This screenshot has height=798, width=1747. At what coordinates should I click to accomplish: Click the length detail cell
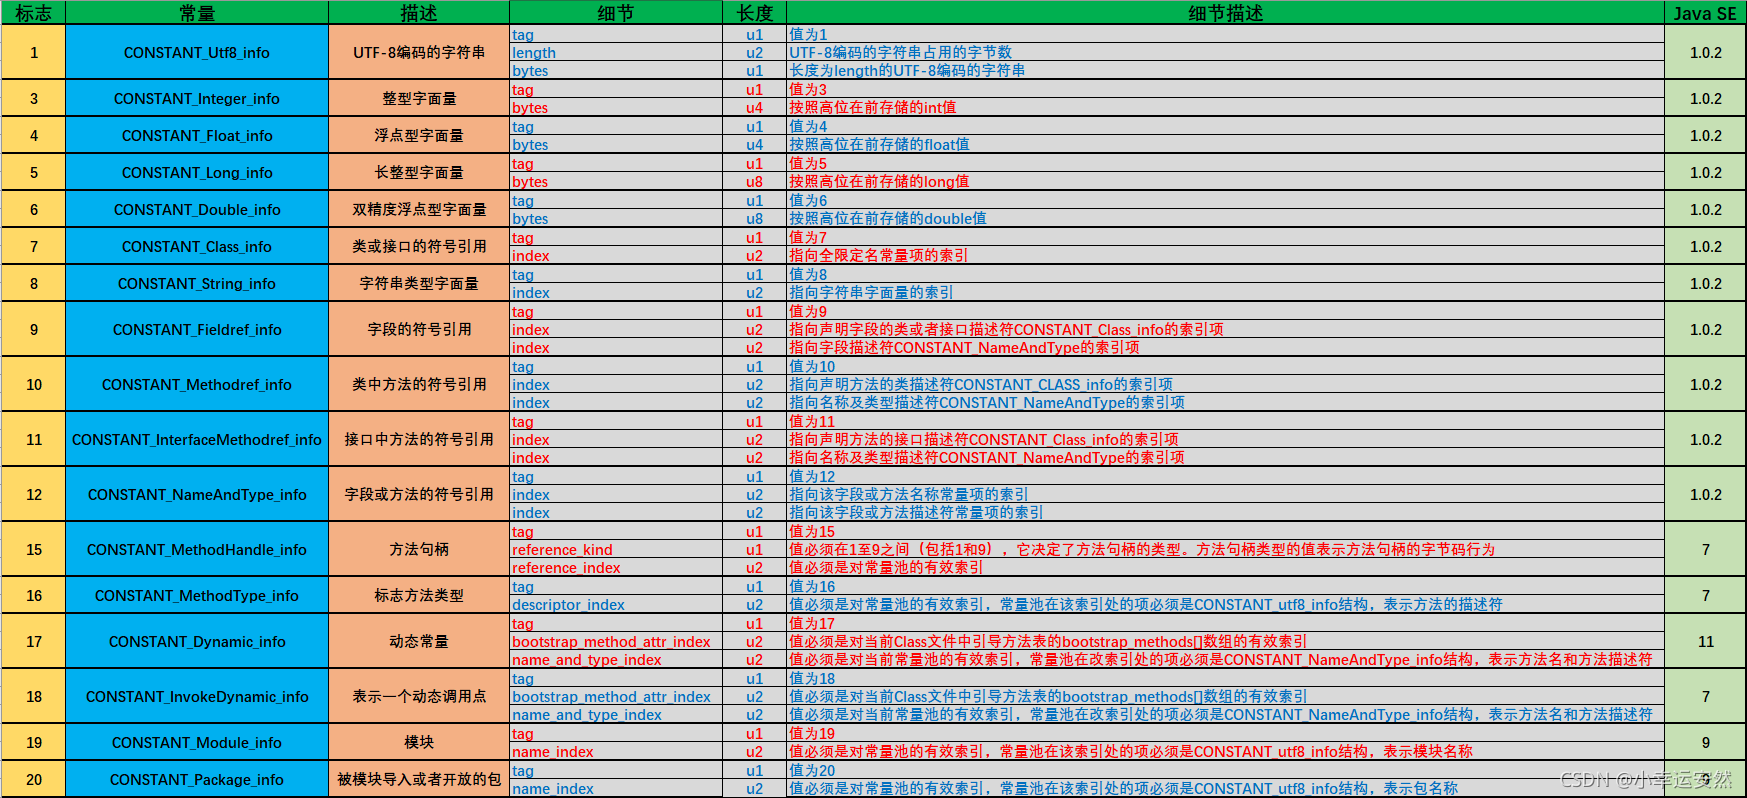(x=616, y=52)
